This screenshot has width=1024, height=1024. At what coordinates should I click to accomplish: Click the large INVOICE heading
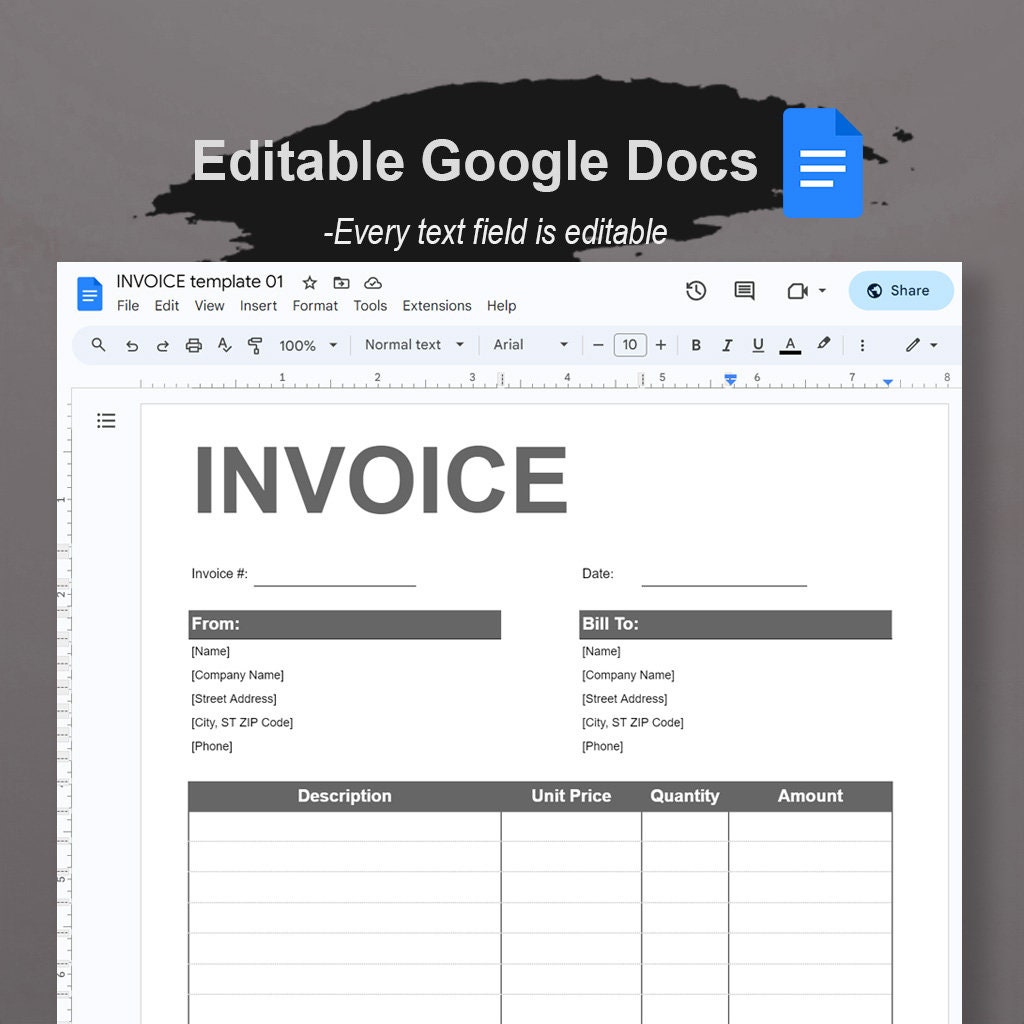click(380, 479)
